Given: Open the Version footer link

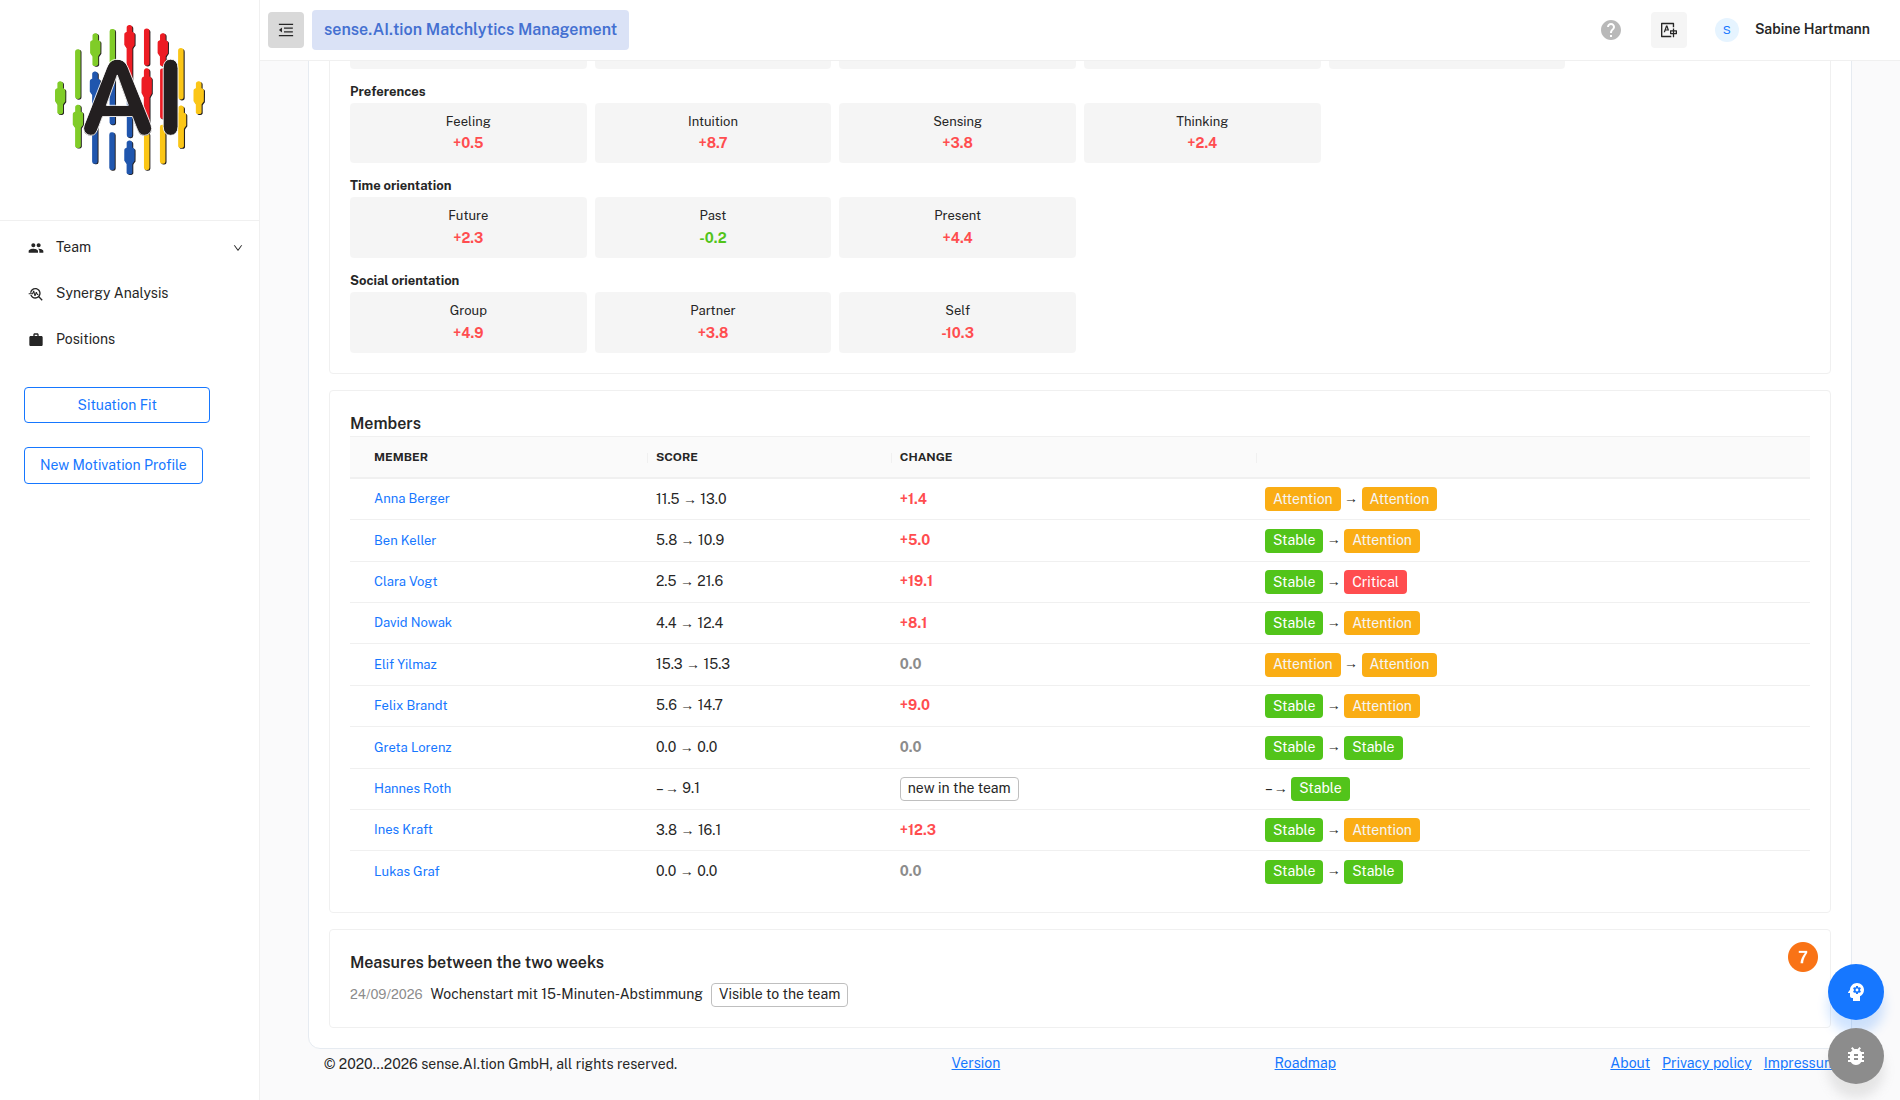Looking at the screenshot, I should [x=976, y=1063].
